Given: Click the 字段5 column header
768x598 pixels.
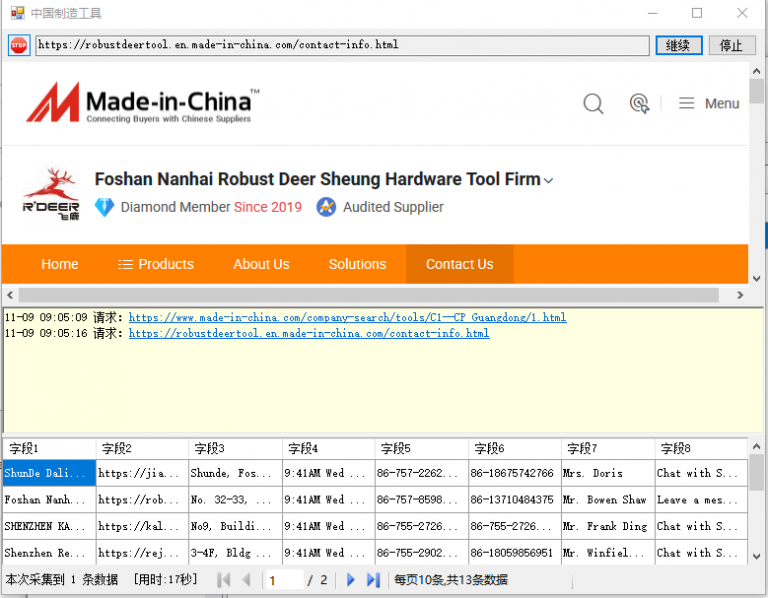Looking at the screenshot, I should point(421,448).
